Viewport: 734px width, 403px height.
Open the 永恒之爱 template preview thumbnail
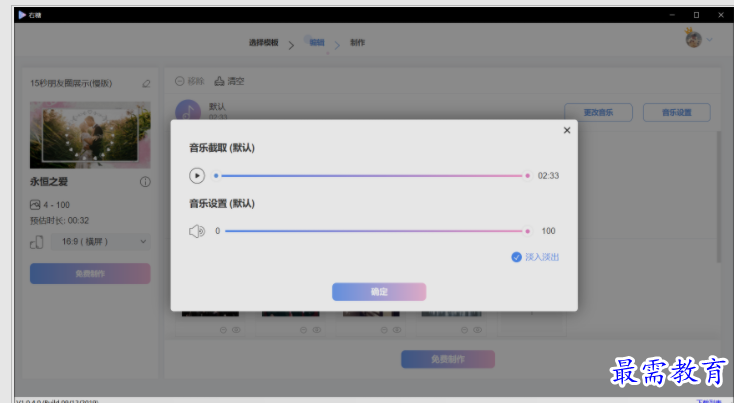90,135
